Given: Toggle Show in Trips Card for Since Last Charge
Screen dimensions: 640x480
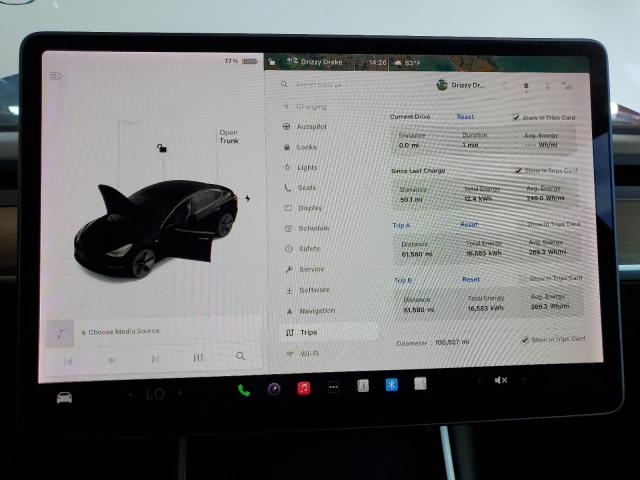Looking at the screenshot, I should tap(518, 171).
